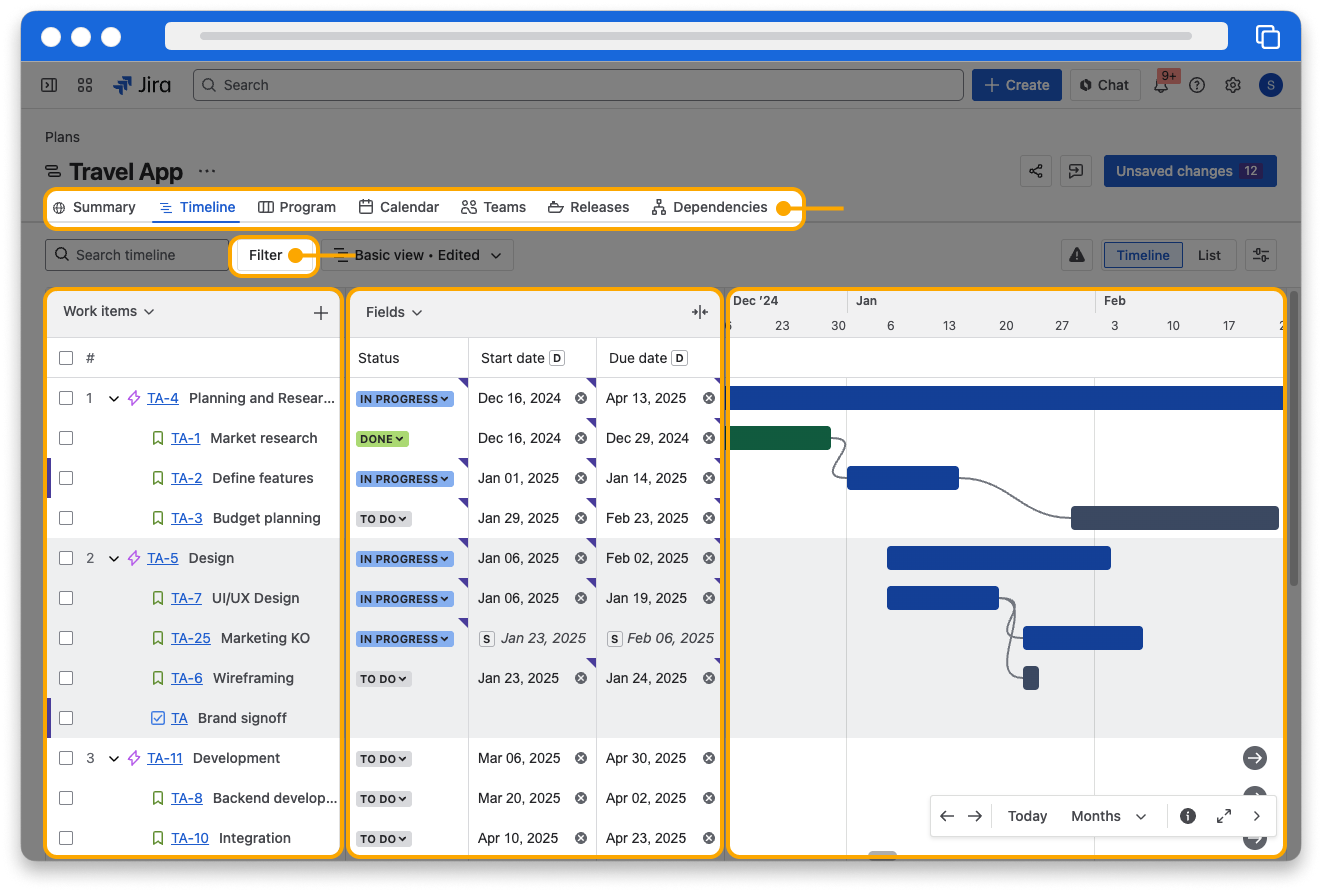Check the TA-4 Planning and Research row

pyautogui.click(x=66, y=398)
